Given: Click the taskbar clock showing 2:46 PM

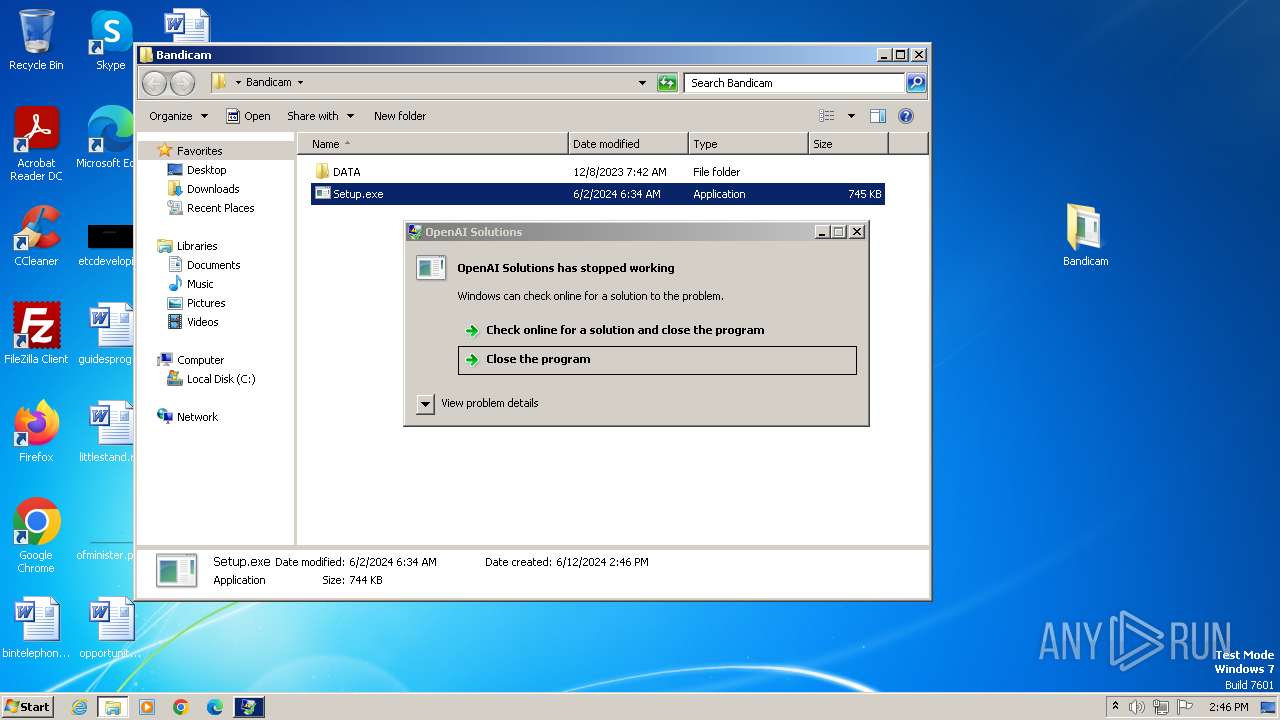Looking at the screenshot, I should 1228,707.
